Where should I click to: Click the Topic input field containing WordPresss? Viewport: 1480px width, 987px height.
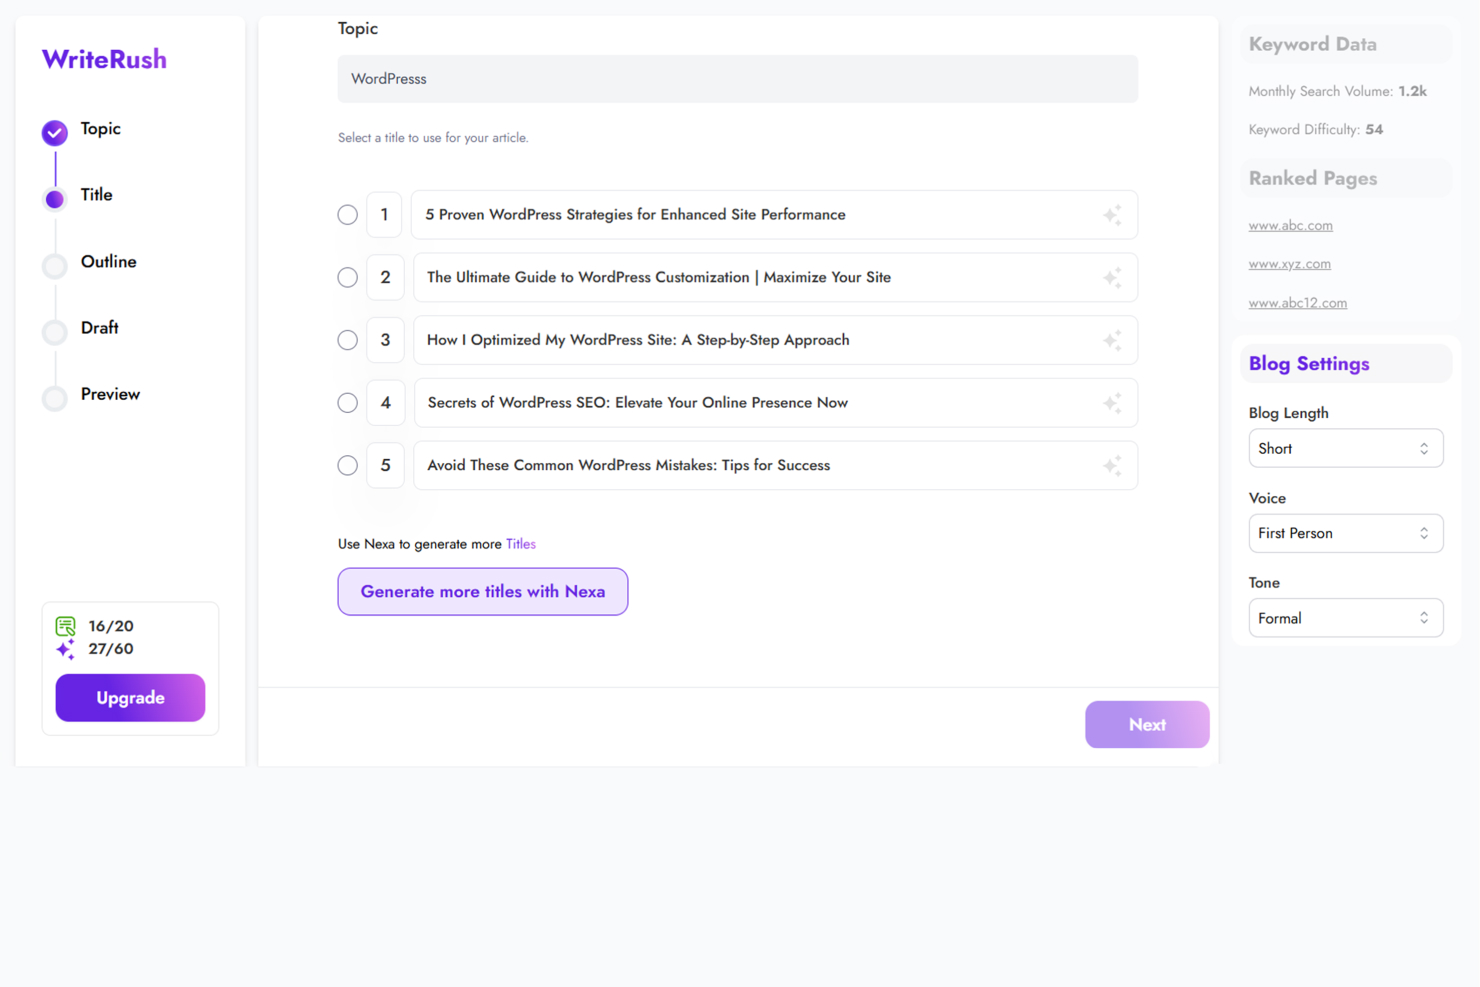[737, 78]
